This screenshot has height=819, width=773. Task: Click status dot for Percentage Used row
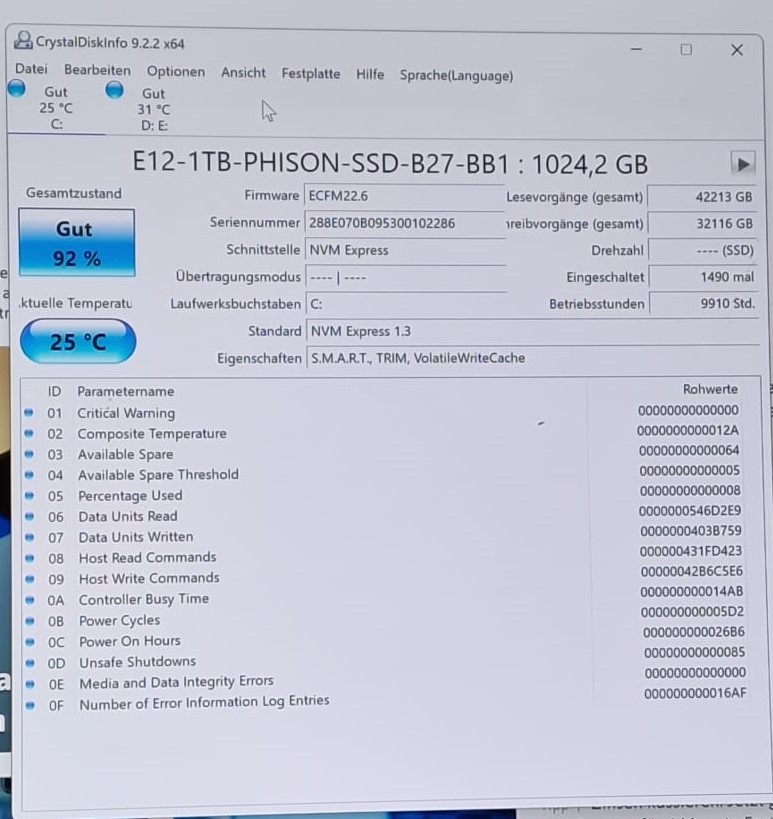[x=29, y=495]
